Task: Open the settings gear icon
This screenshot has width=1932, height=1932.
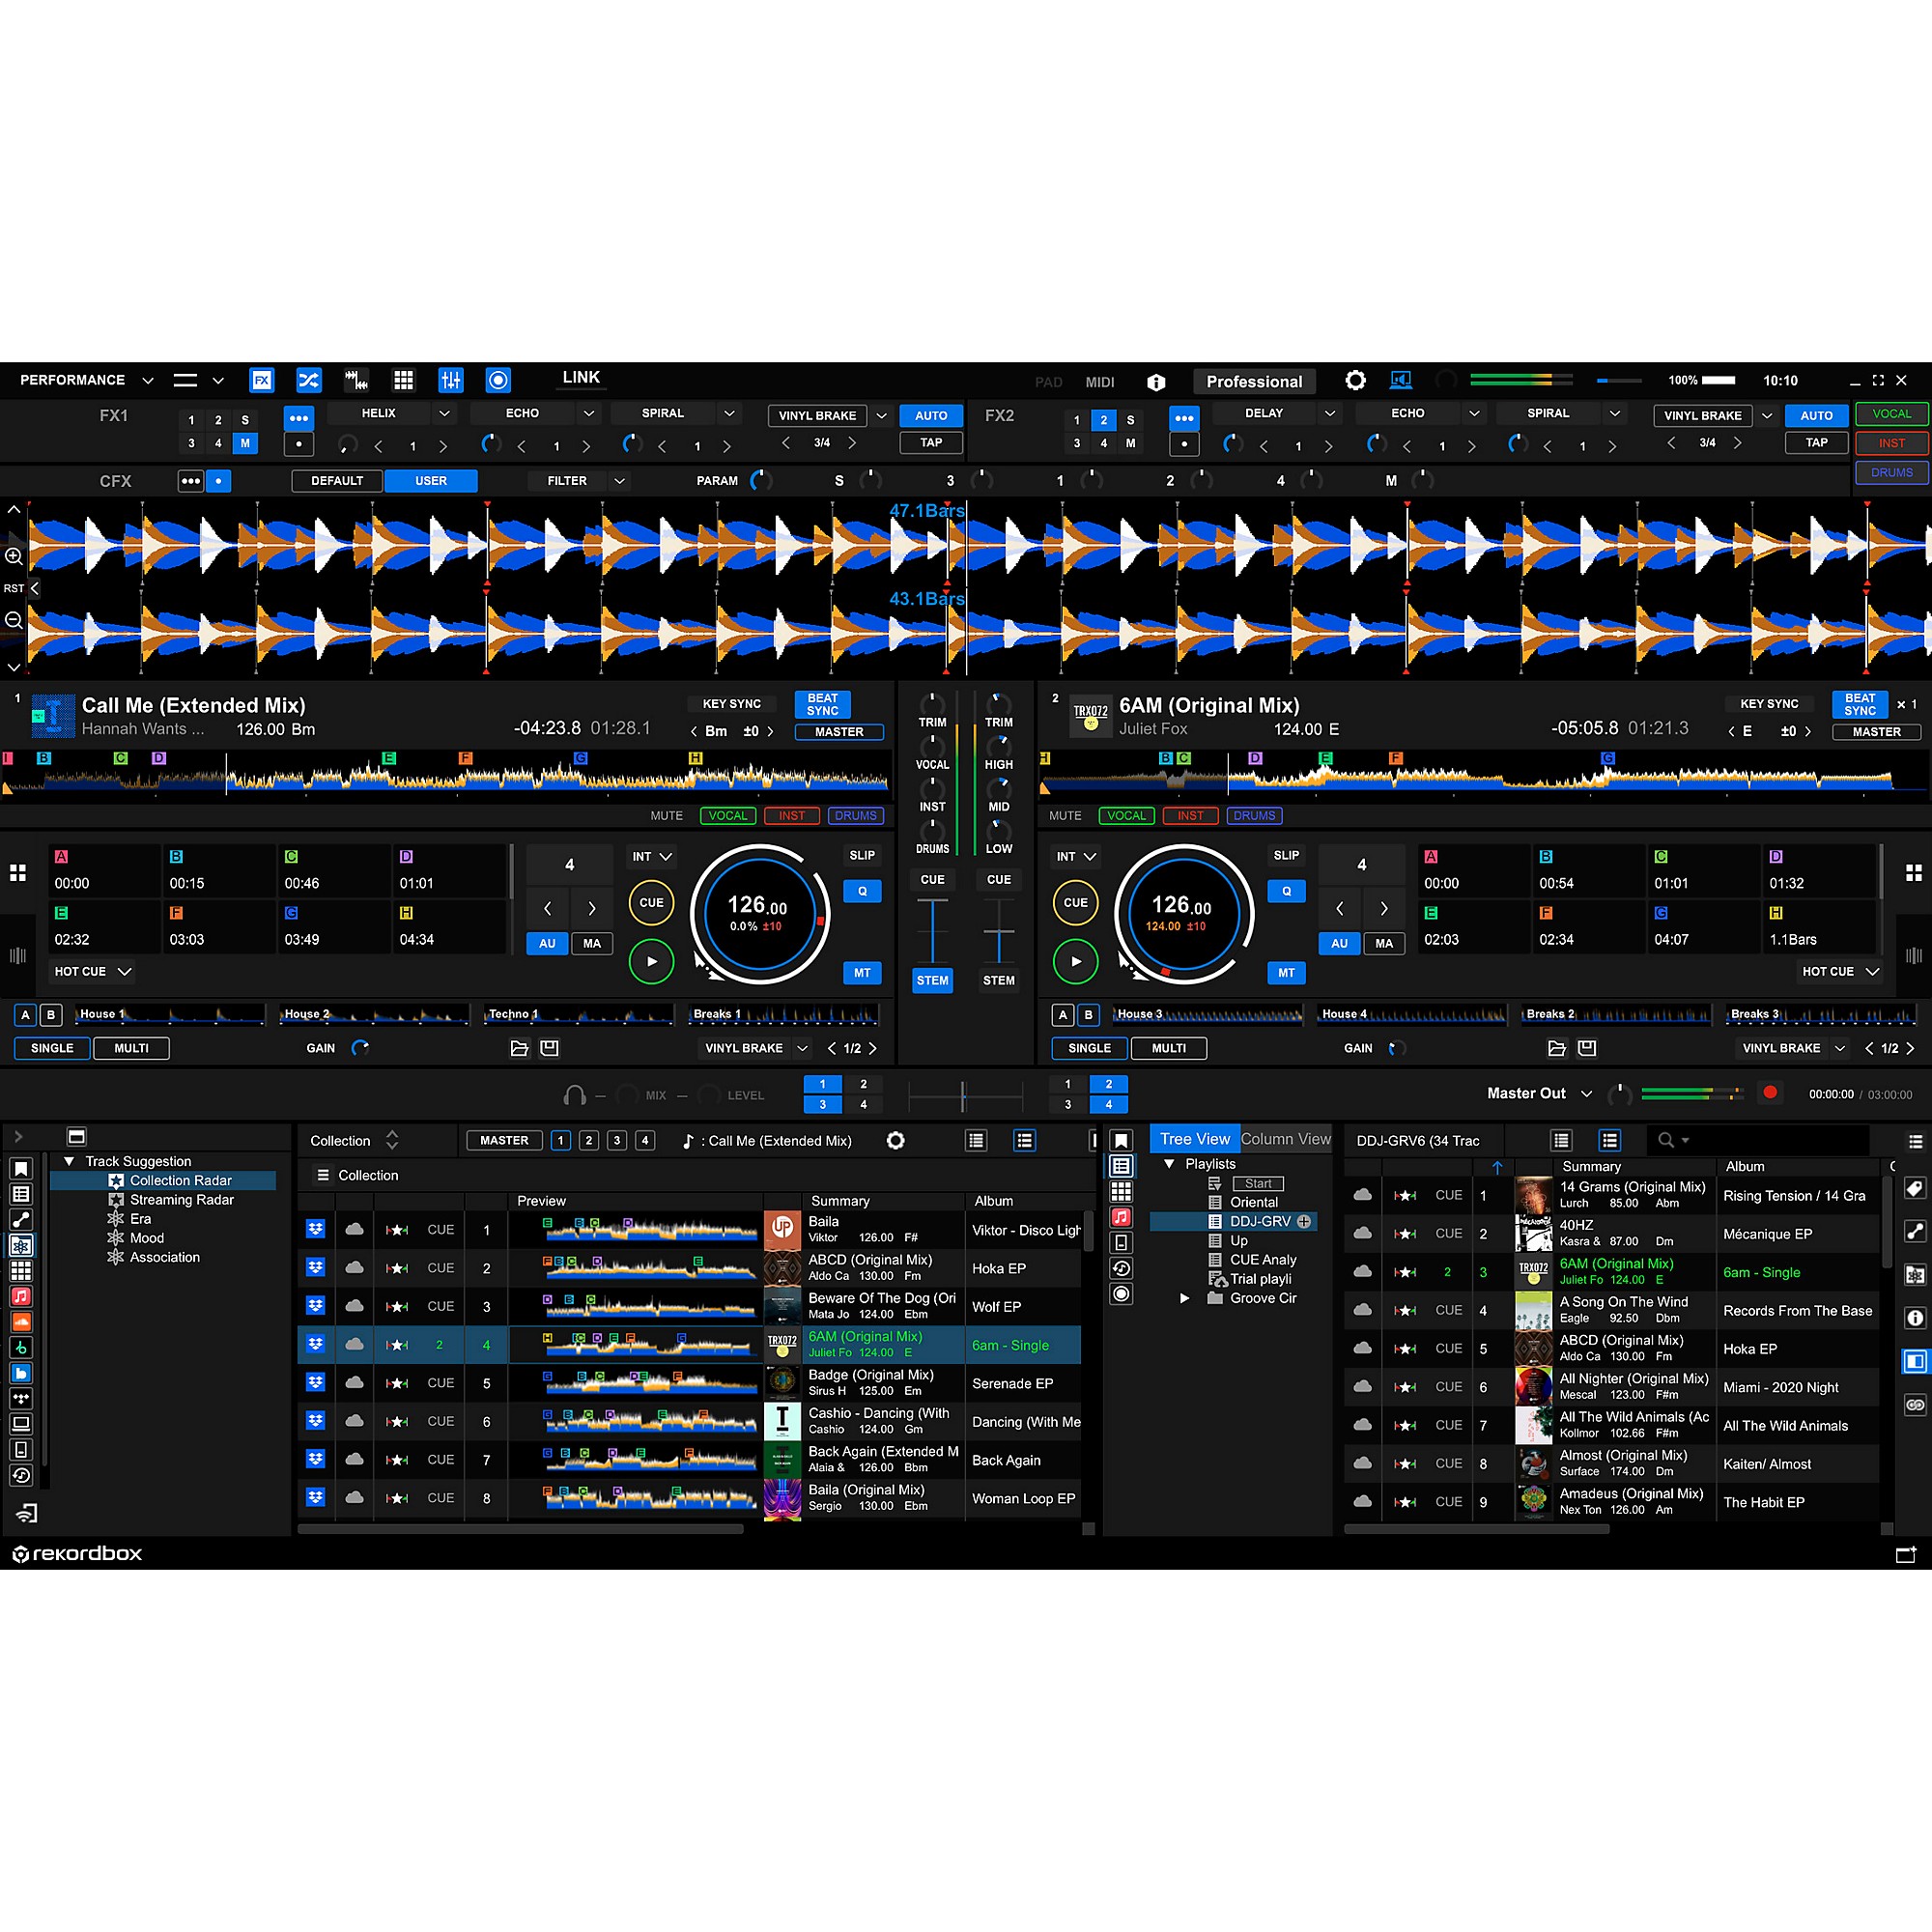Action: [x=1355, y=380]
